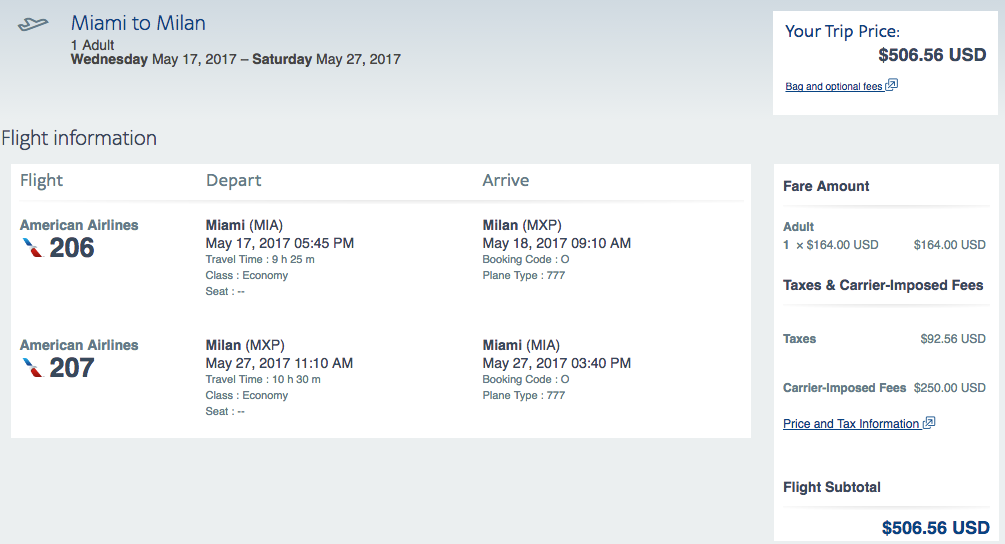Open the Bag and optional fees link
Screen dimensions: 1005x544
pos(834,87)
